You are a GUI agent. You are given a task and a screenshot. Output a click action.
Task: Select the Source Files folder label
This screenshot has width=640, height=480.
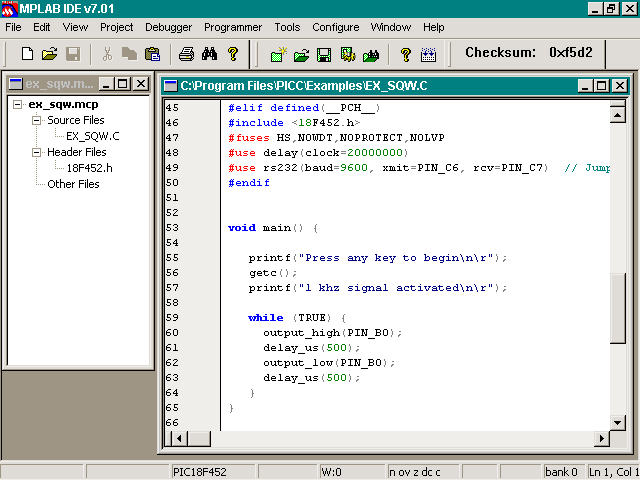point(76,120)
